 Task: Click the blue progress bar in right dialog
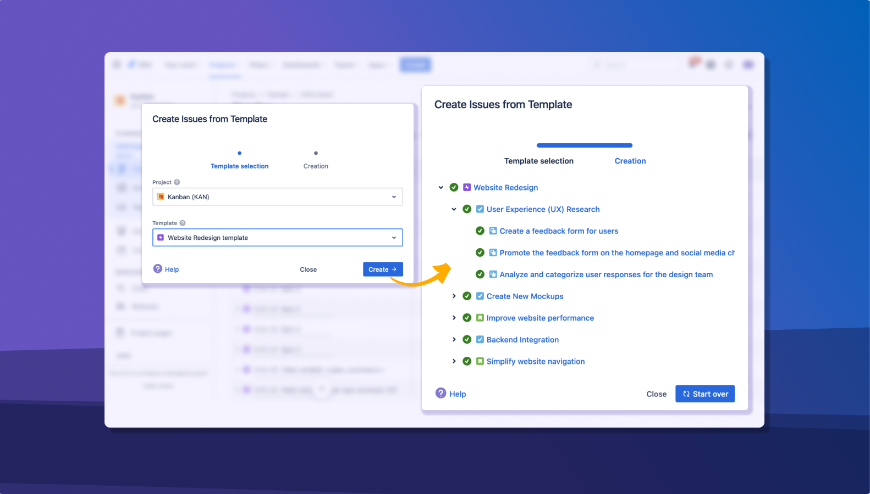(584, 145)
